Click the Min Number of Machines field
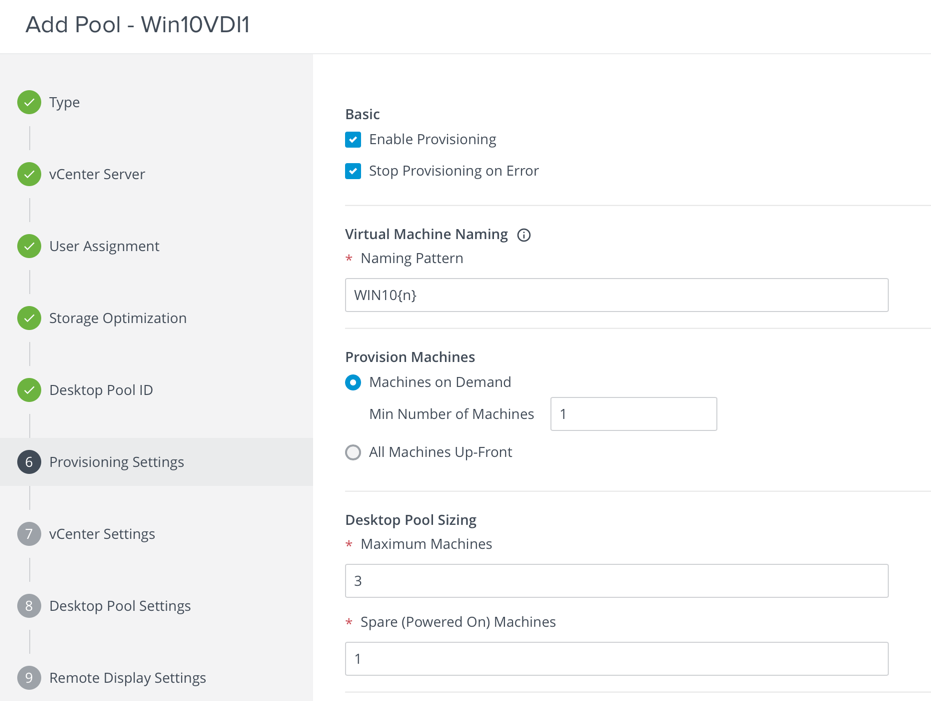931x701 pixels. [x=633, y=414]
